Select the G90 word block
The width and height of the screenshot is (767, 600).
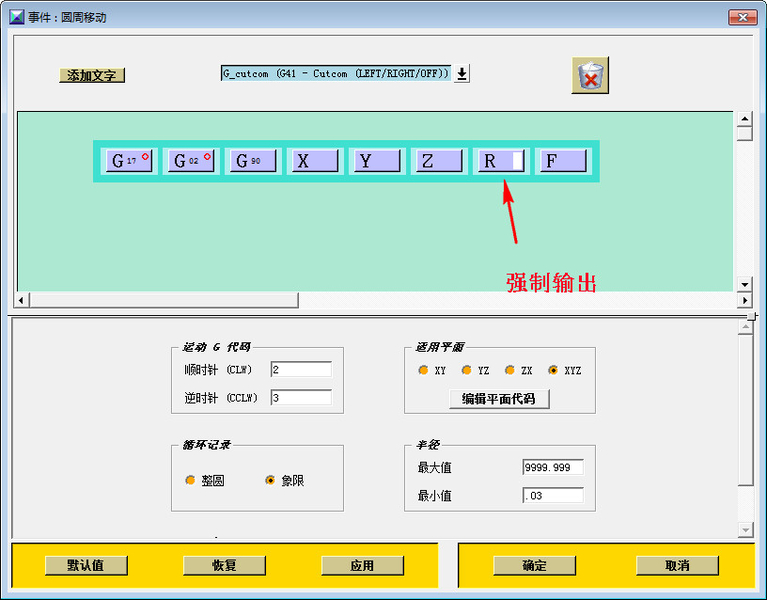pos(254,161)
